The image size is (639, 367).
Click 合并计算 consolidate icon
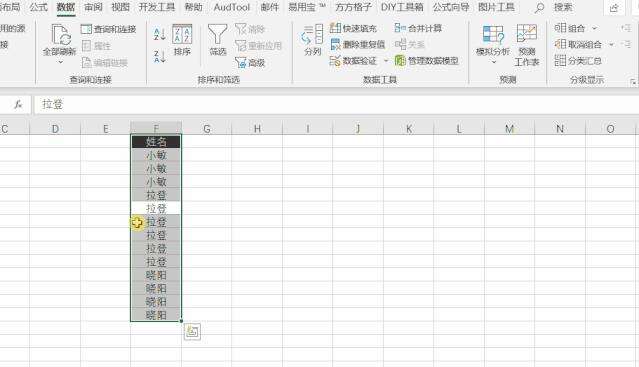coord(400,28)
